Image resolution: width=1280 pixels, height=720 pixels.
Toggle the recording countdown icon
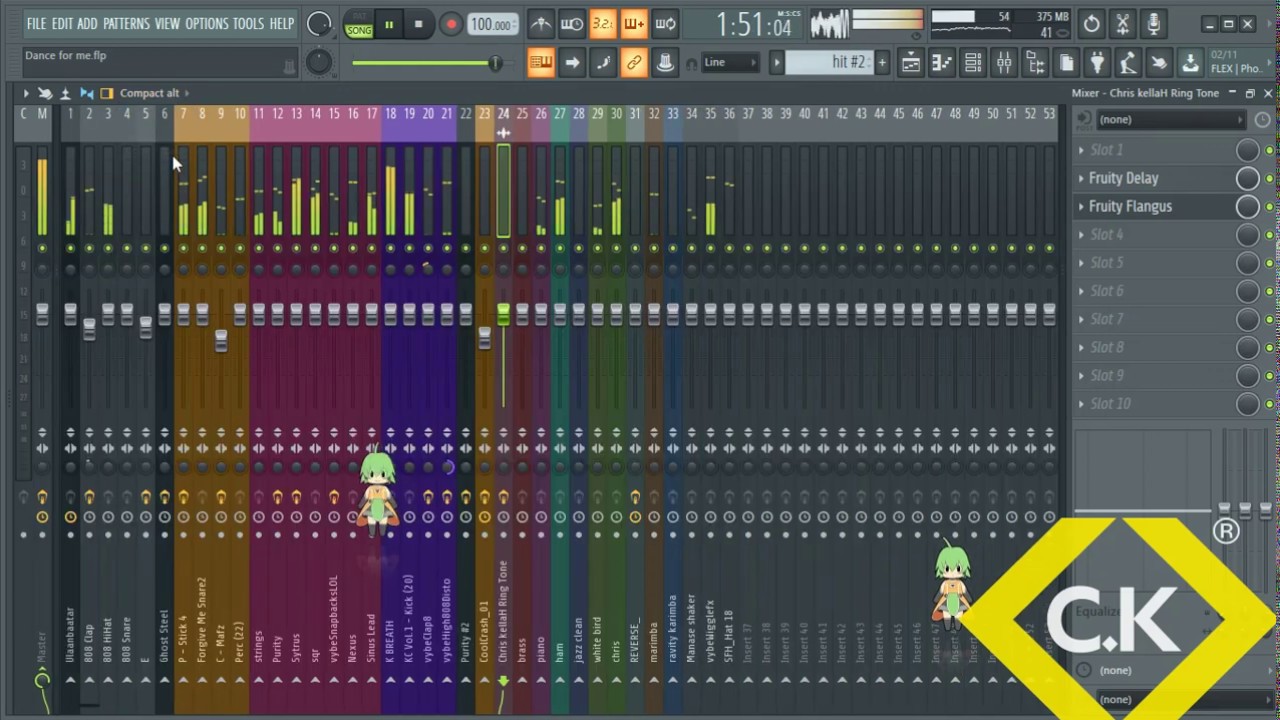point(603,24)
